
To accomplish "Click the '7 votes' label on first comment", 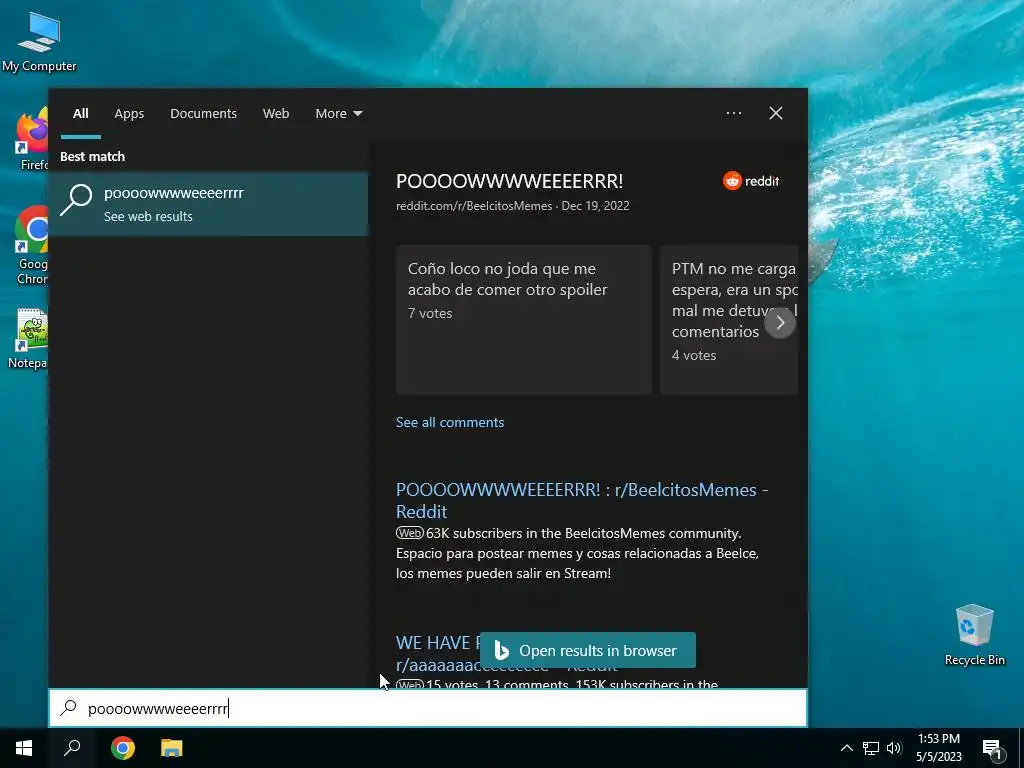I will pyautogui.click(x=430, y=313).
